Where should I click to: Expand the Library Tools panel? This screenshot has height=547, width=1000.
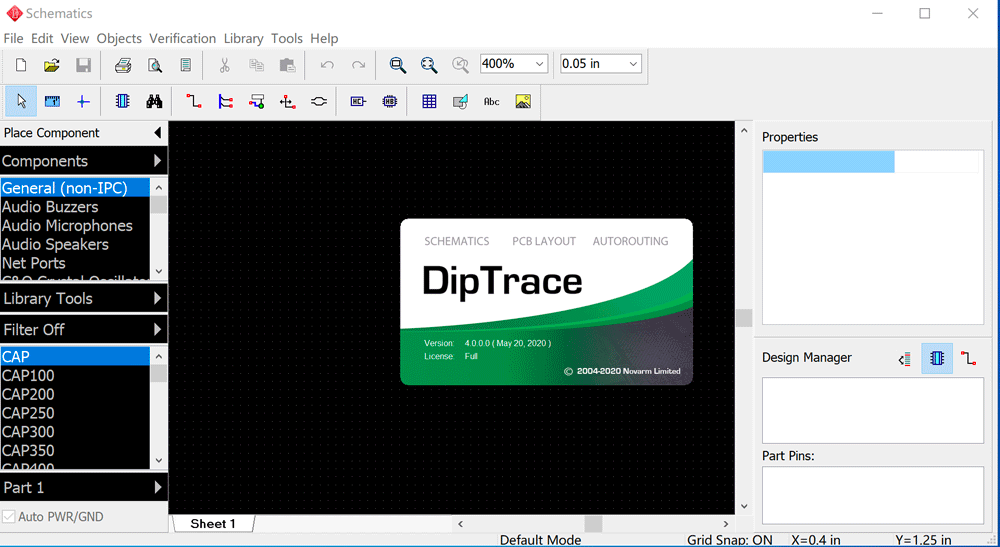83,298
